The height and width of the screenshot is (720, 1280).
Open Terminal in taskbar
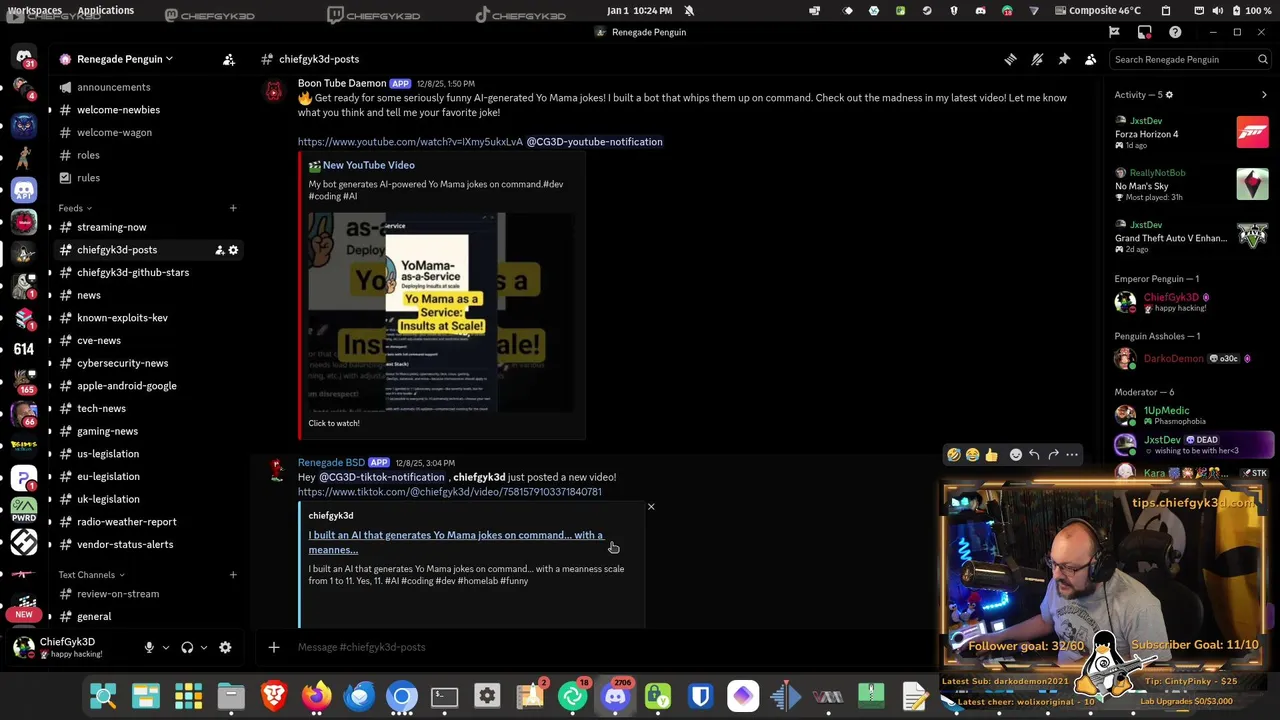[x=444, y=696]
